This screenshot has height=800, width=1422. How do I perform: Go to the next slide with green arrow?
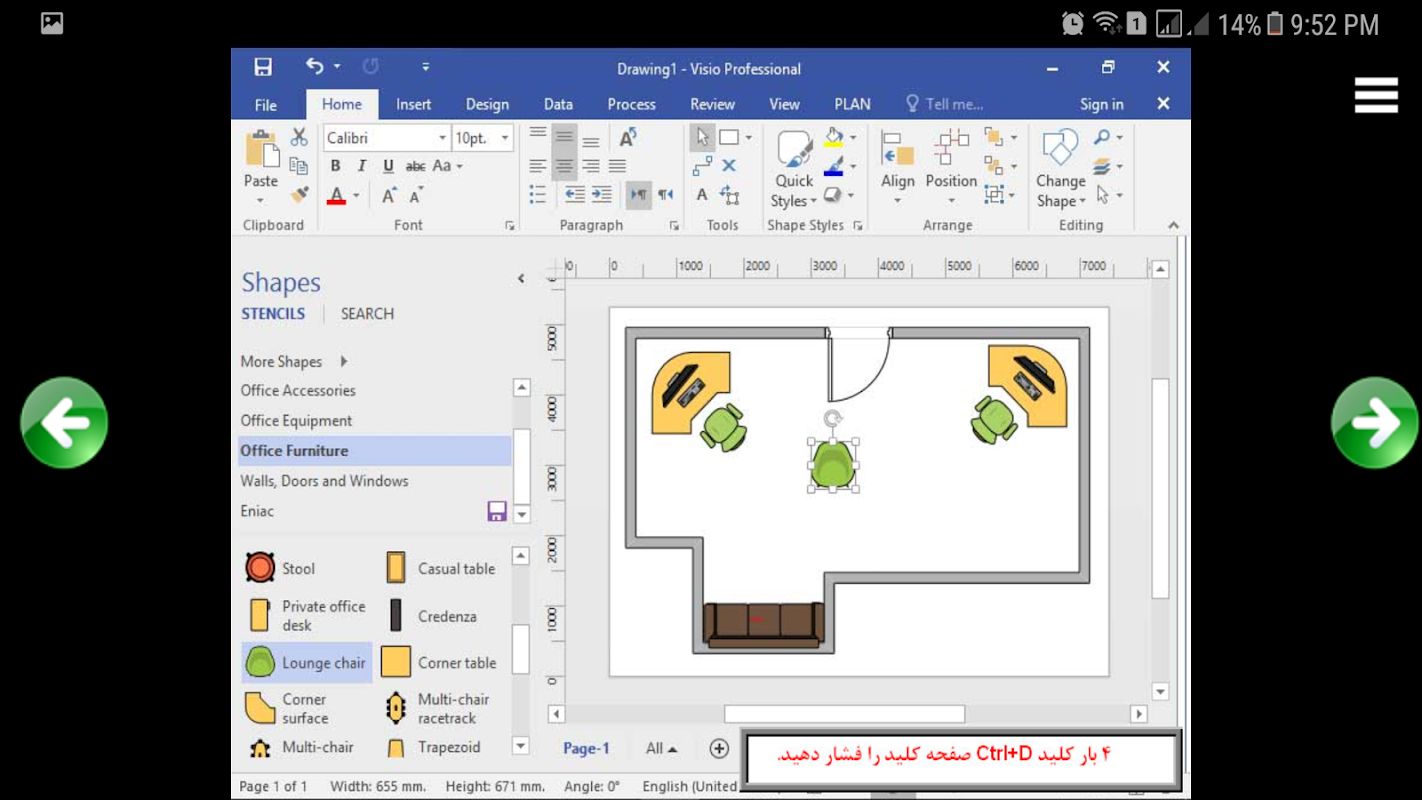(x=1375, y=423)
